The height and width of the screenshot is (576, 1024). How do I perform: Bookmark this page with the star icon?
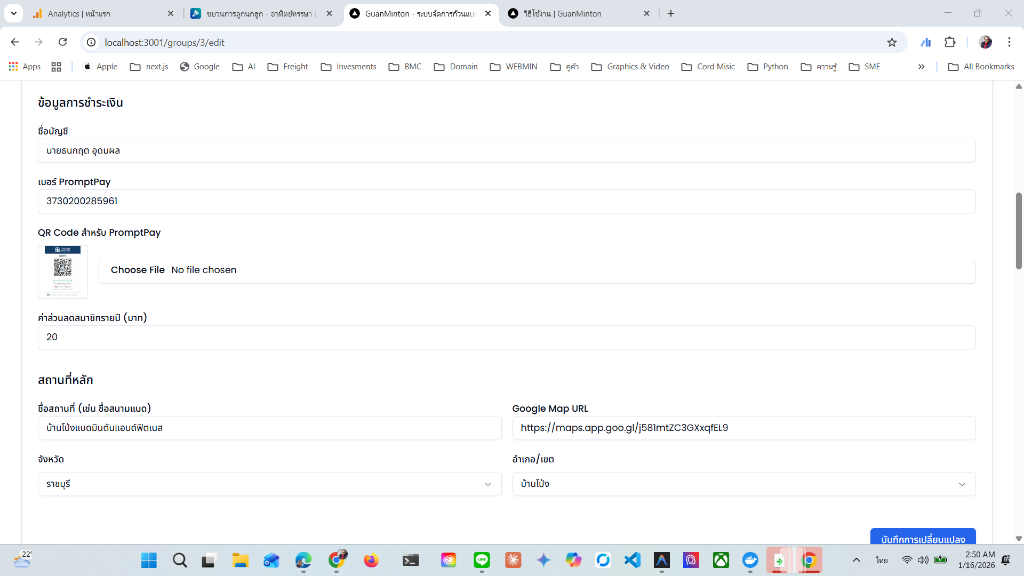(891, 42)
